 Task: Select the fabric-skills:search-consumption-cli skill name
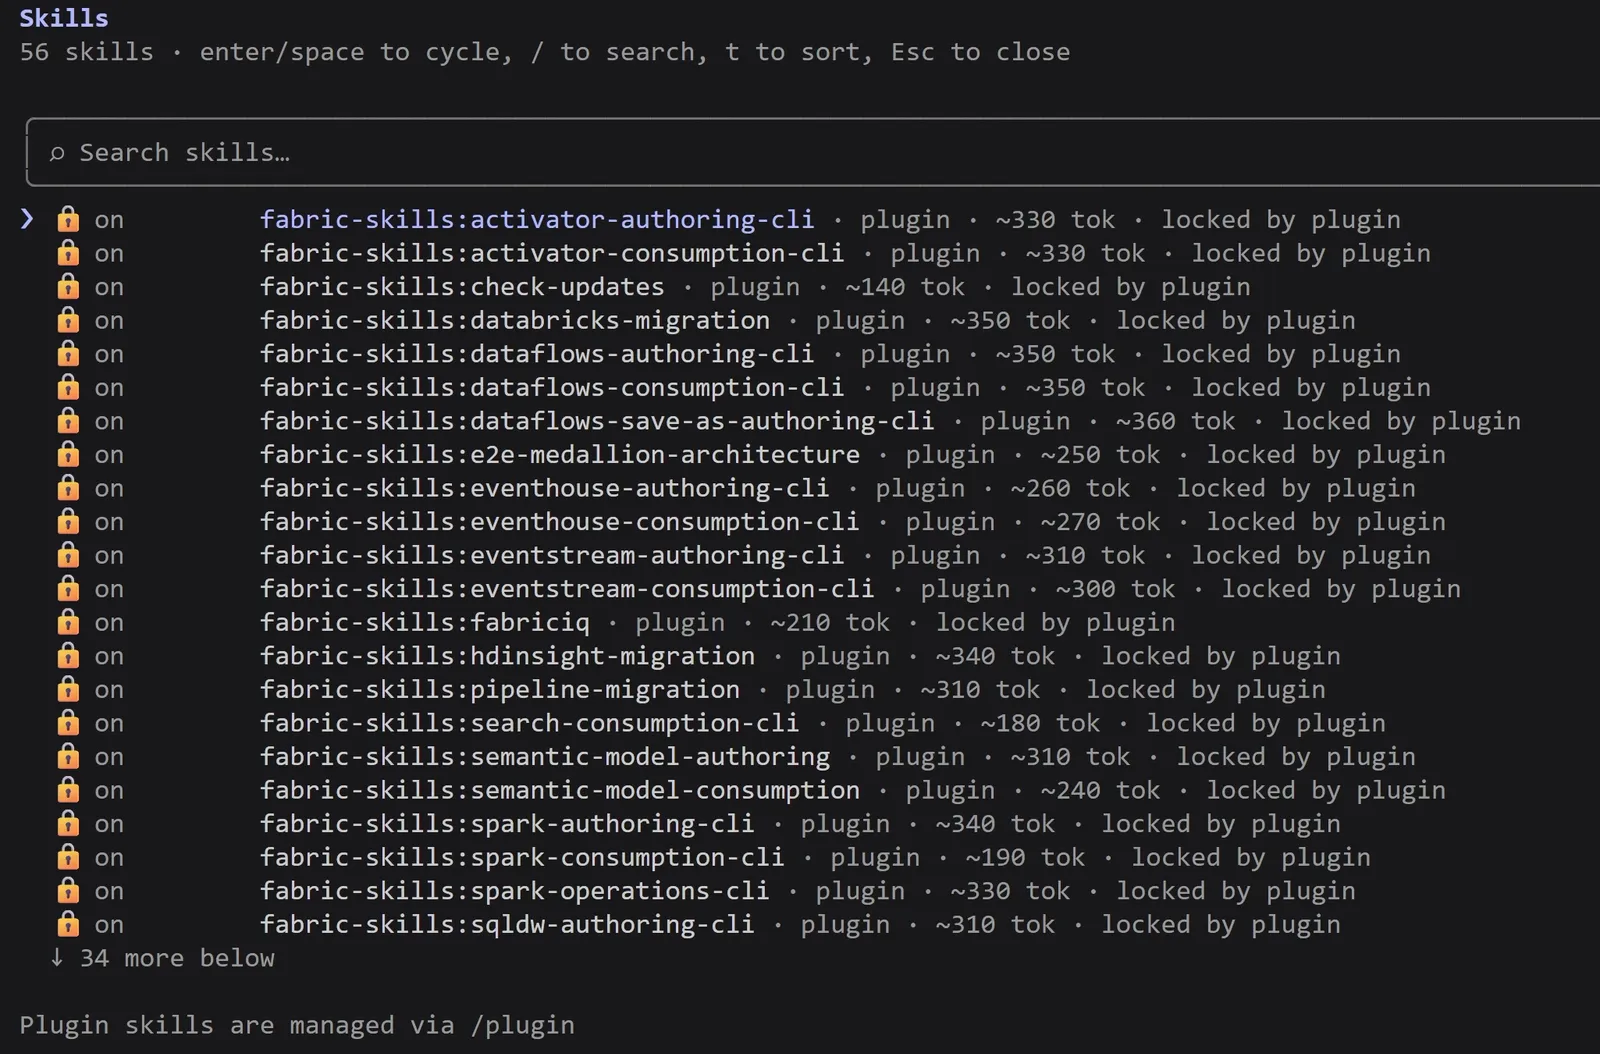(530, 724)
